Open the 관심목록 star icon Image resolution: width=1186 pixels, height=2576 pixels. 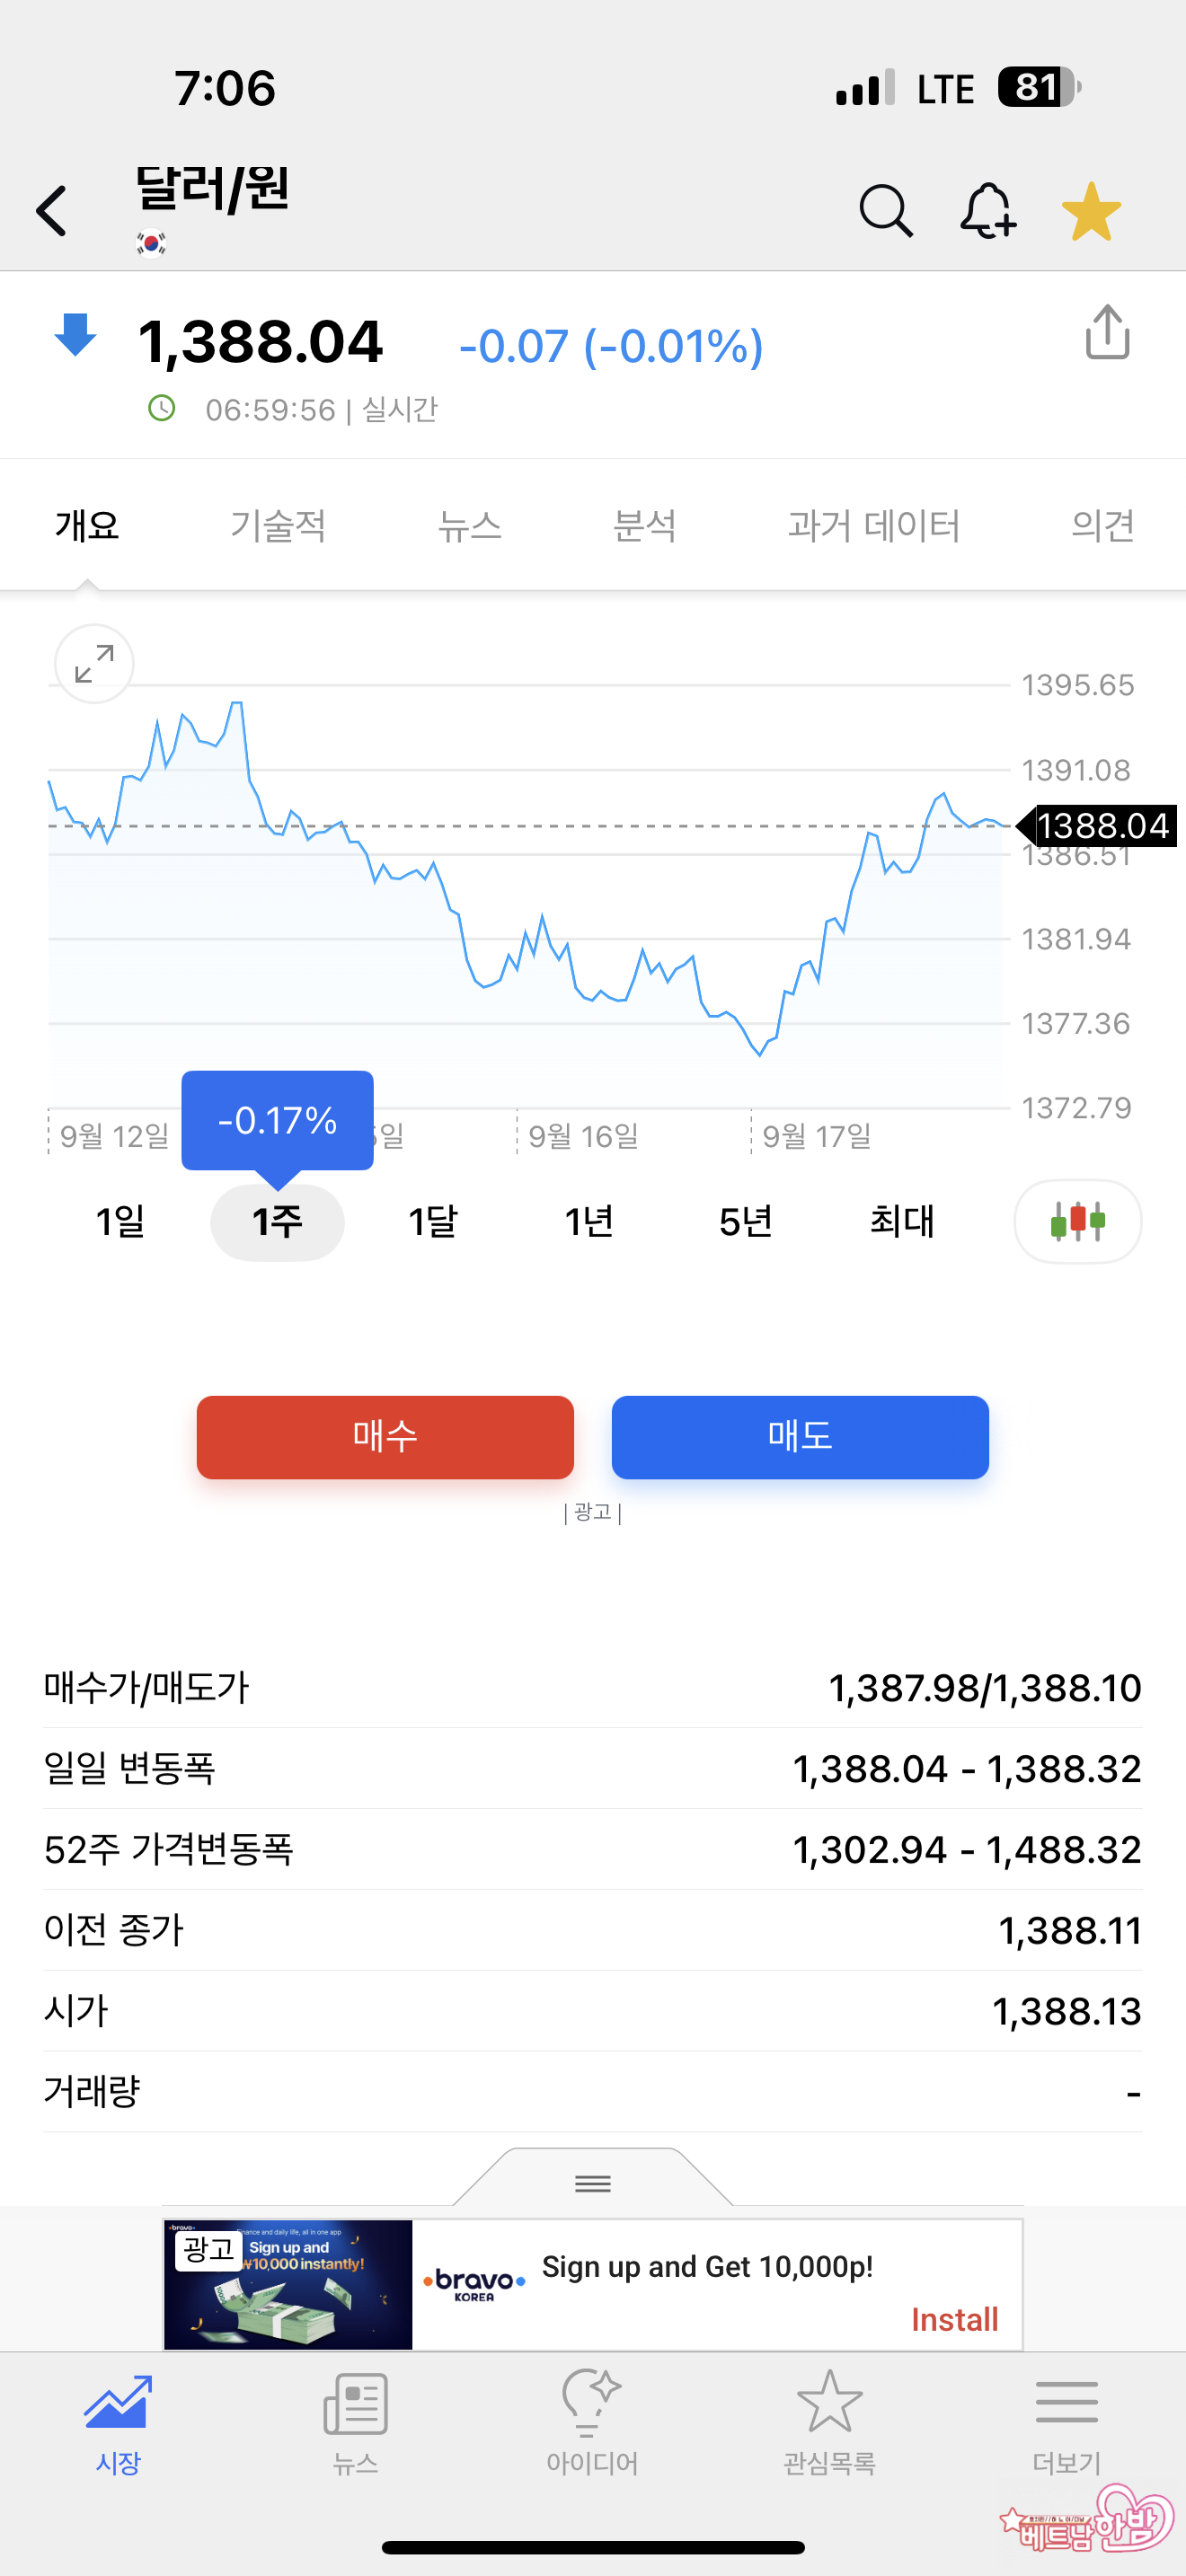point(829,2420)
